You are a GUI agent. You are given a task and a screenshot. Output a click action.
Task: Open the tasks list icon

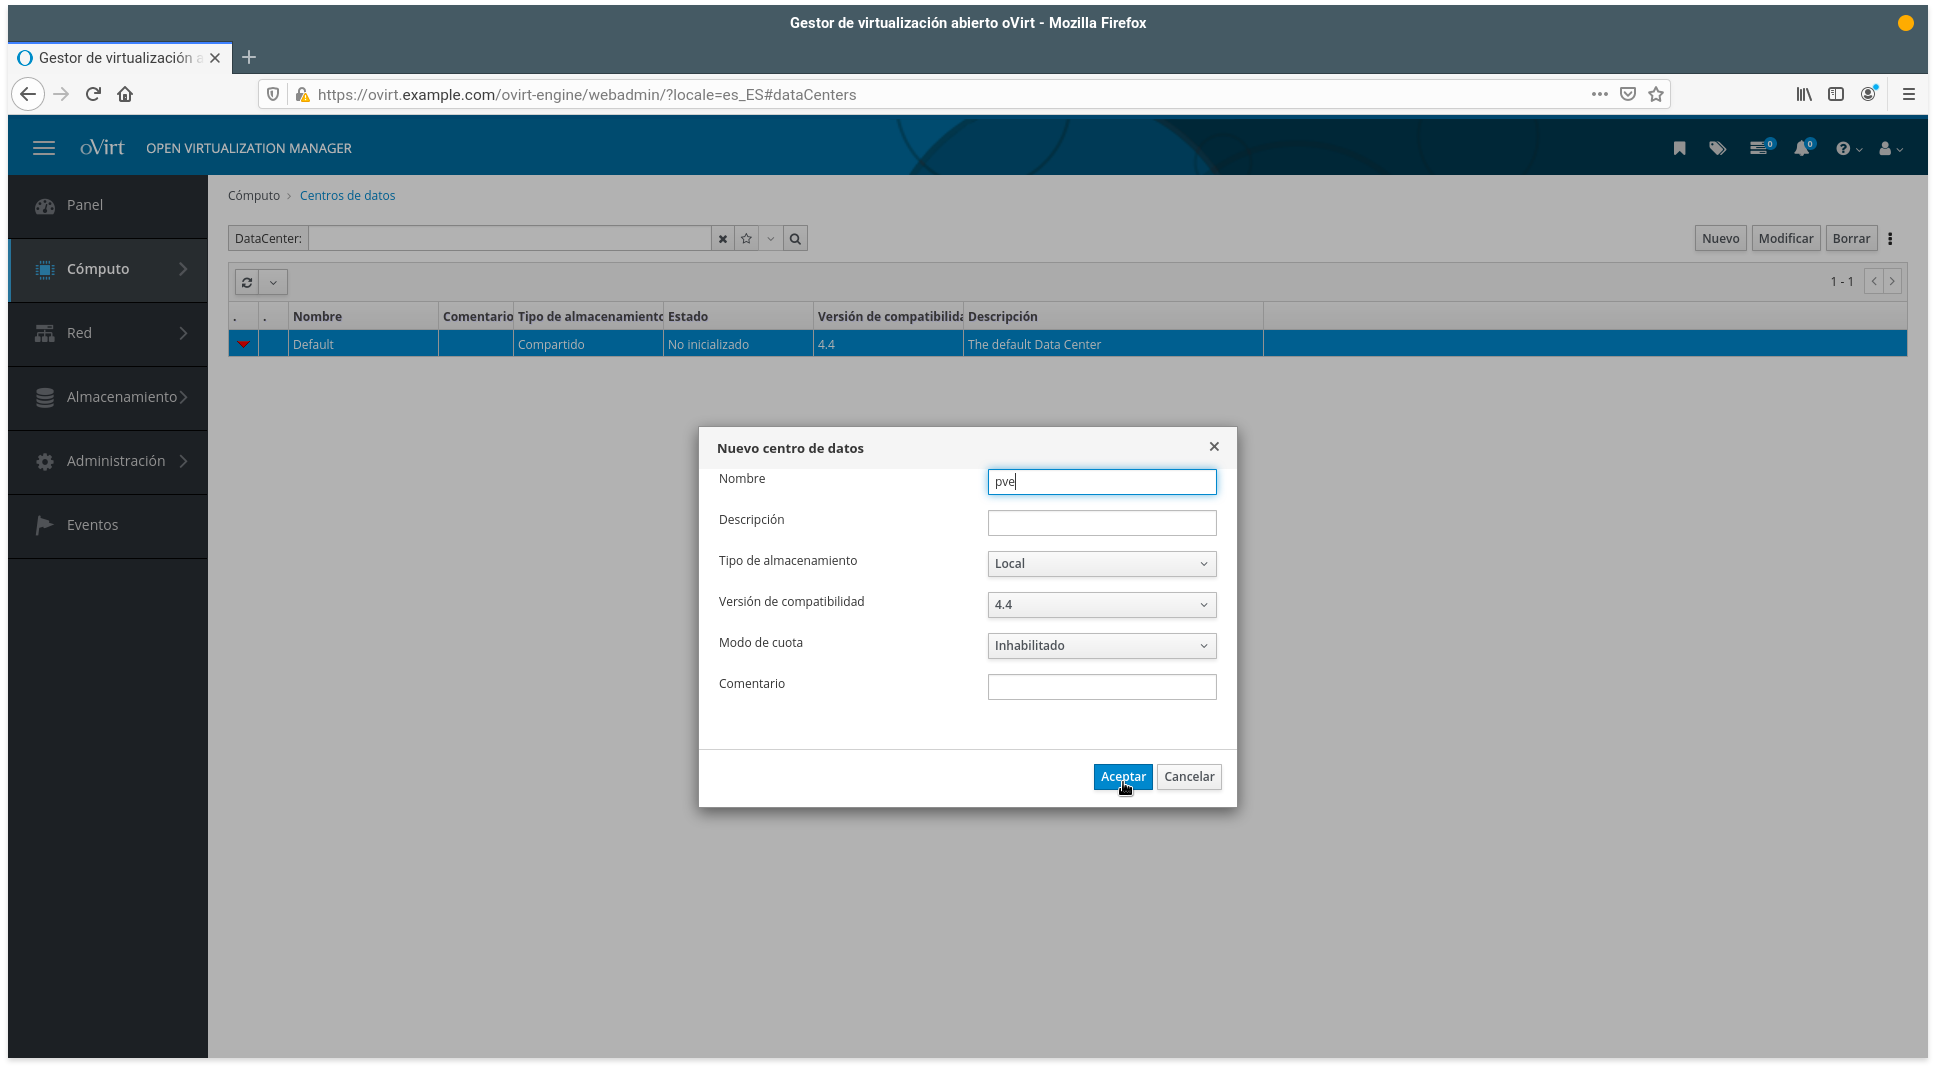(1759, 148)
